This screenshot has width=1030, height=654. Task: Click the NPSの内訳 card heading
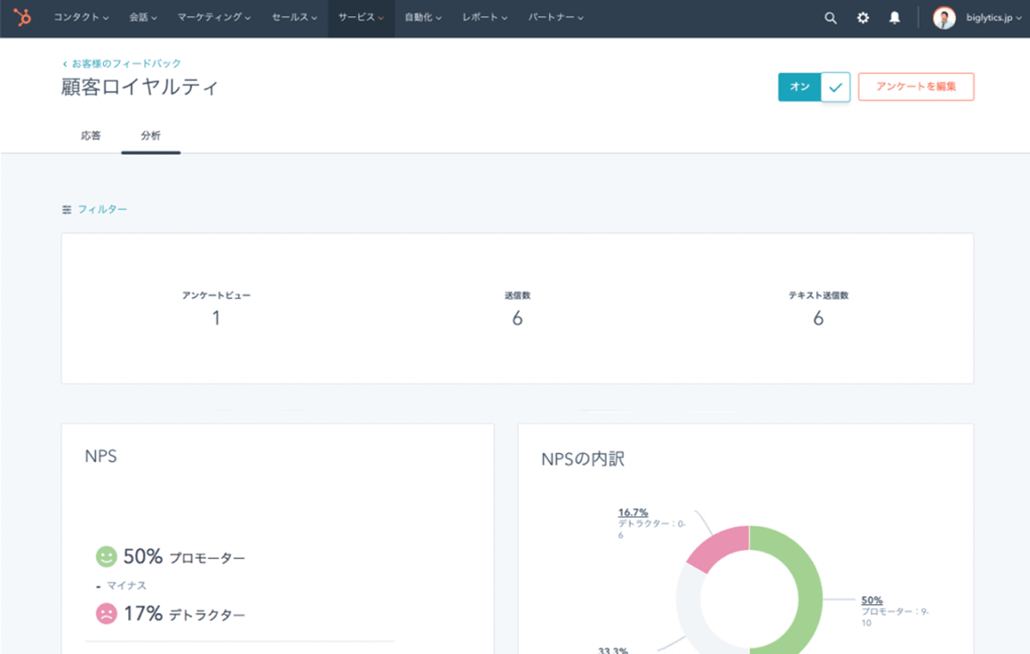point(583,459)
